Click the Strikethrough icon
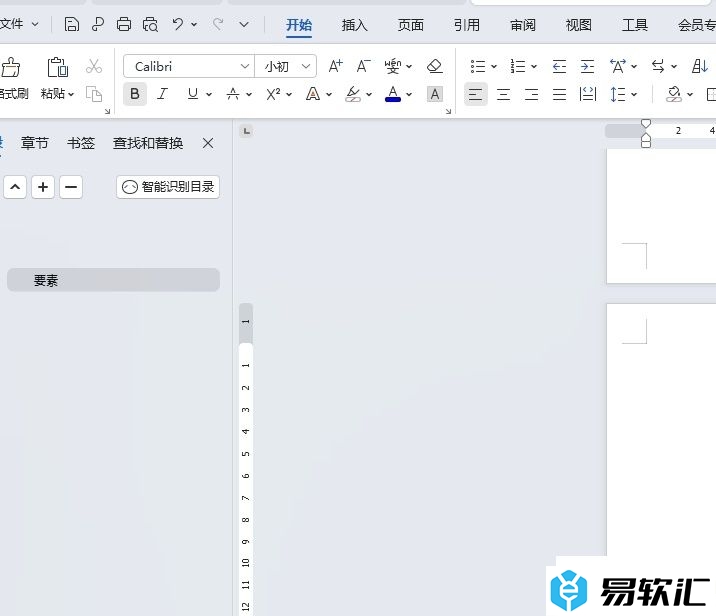The image size is (716, 616). pyautogui.click(x=233, y=95)
